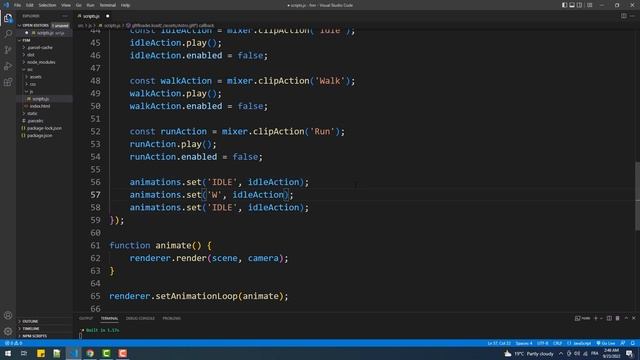Screen dimensions: 640x360
Task: Toggle secondary sidebar layout icon
Action: pyautogui.click(x=580, y=5)
